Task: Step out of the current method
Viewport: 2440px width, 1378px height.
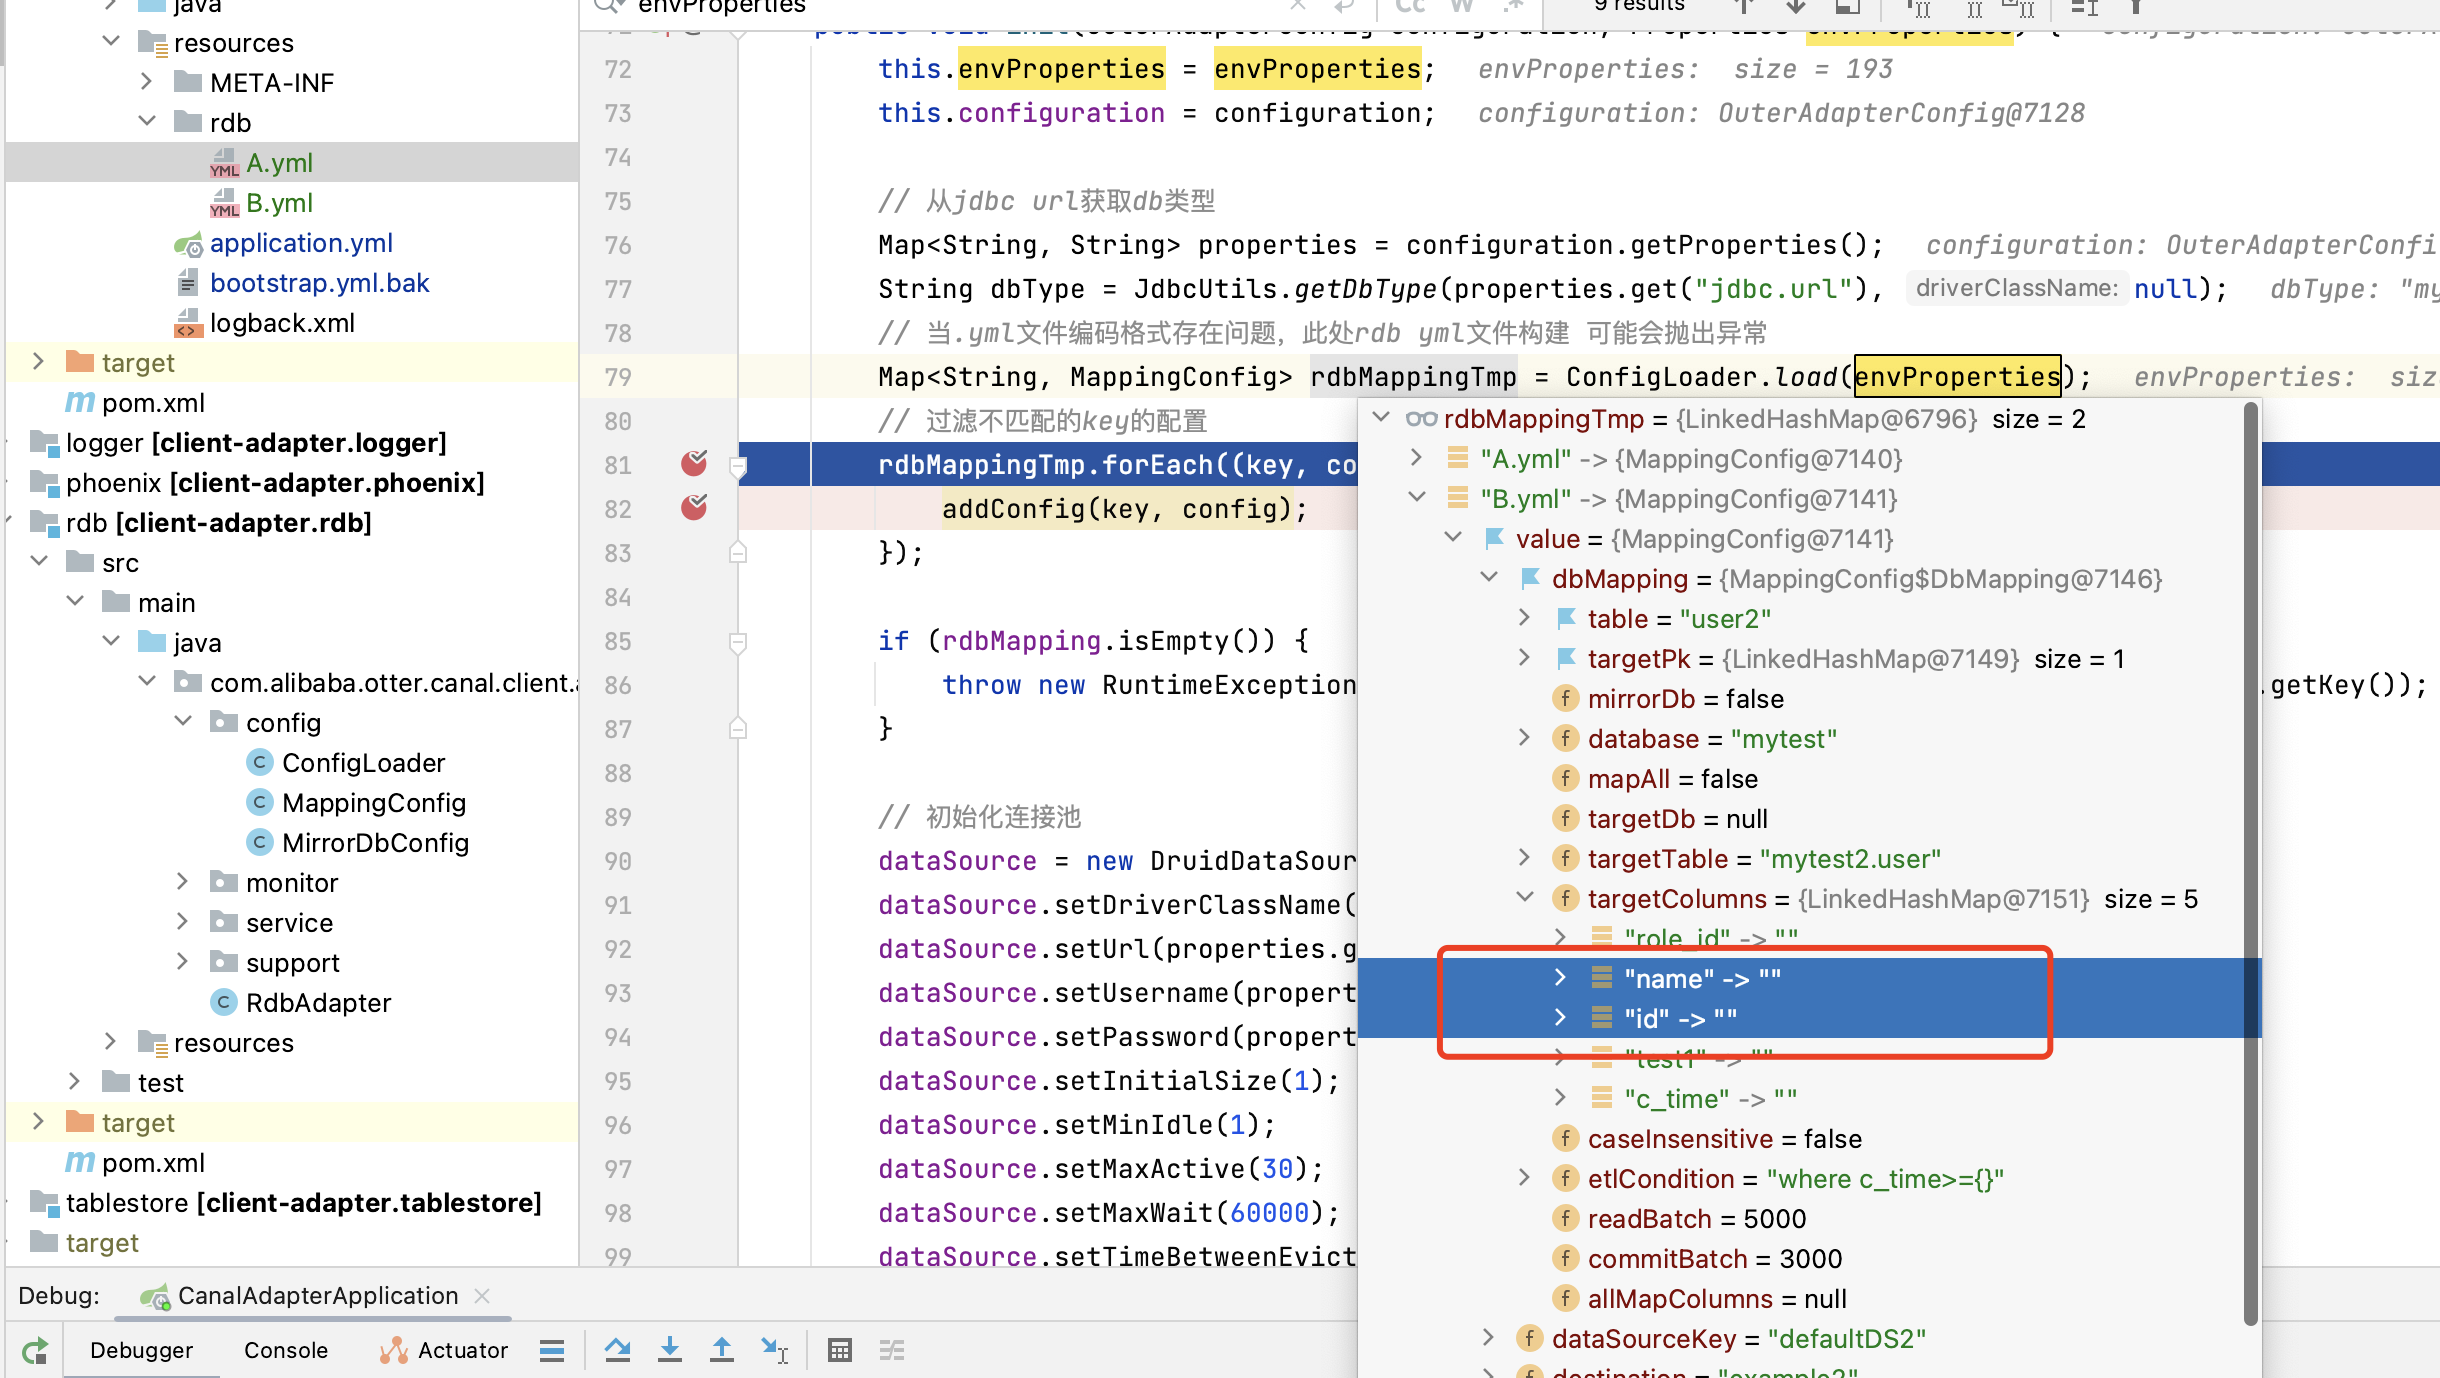Action: [x=722, y=1349]
